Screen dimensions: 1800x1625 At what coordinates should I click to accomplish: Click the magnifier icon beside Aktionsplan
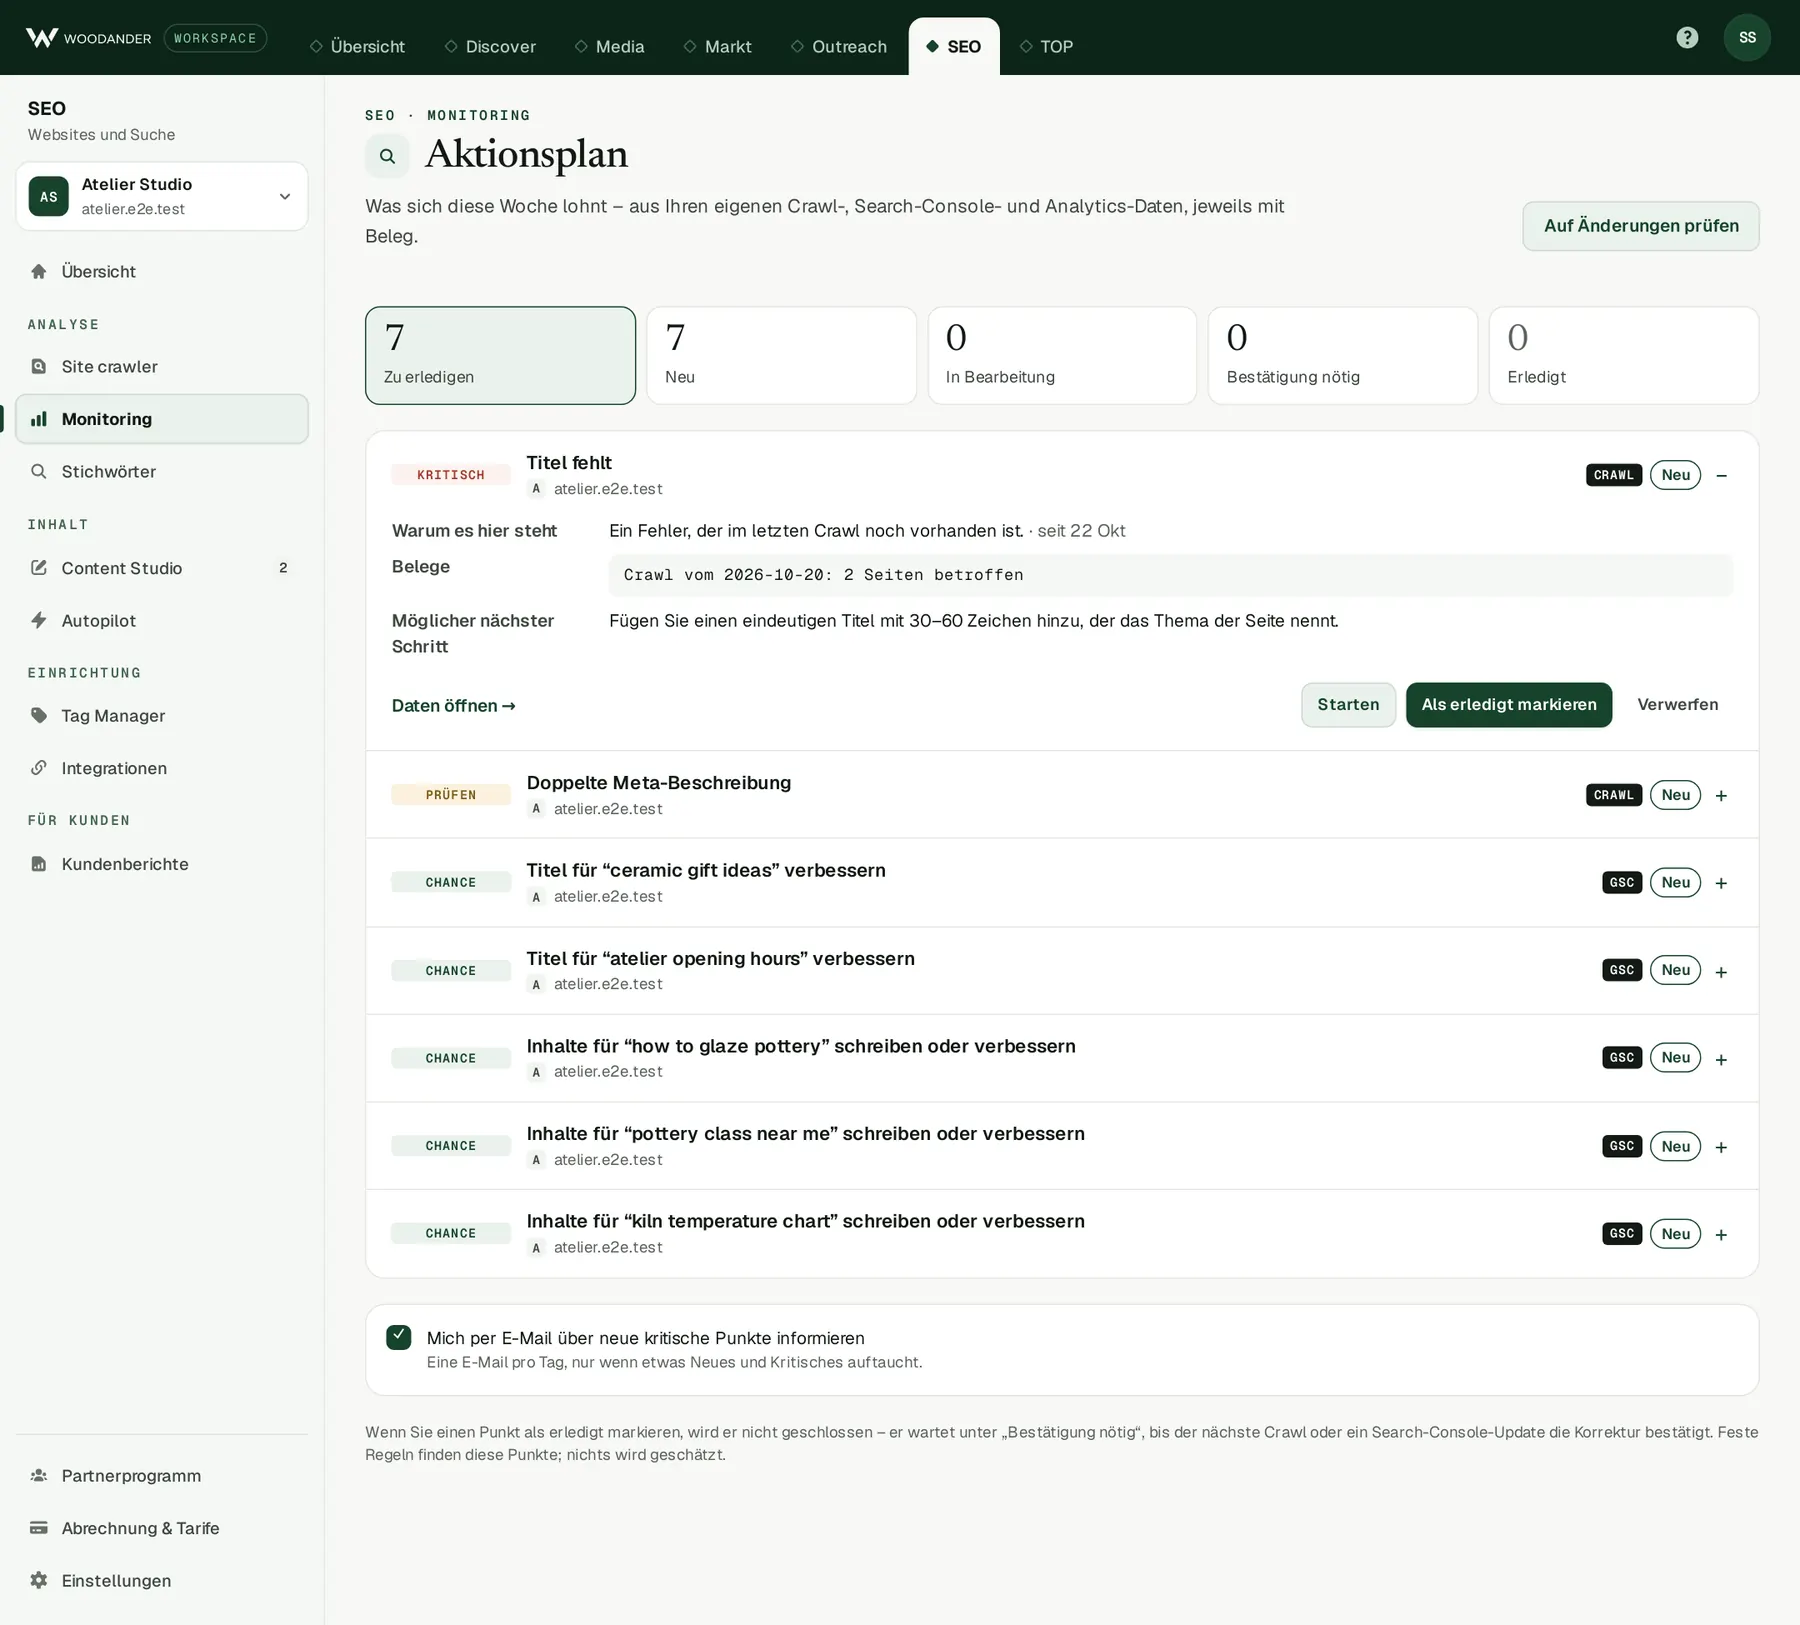click(x=388, y=156)
